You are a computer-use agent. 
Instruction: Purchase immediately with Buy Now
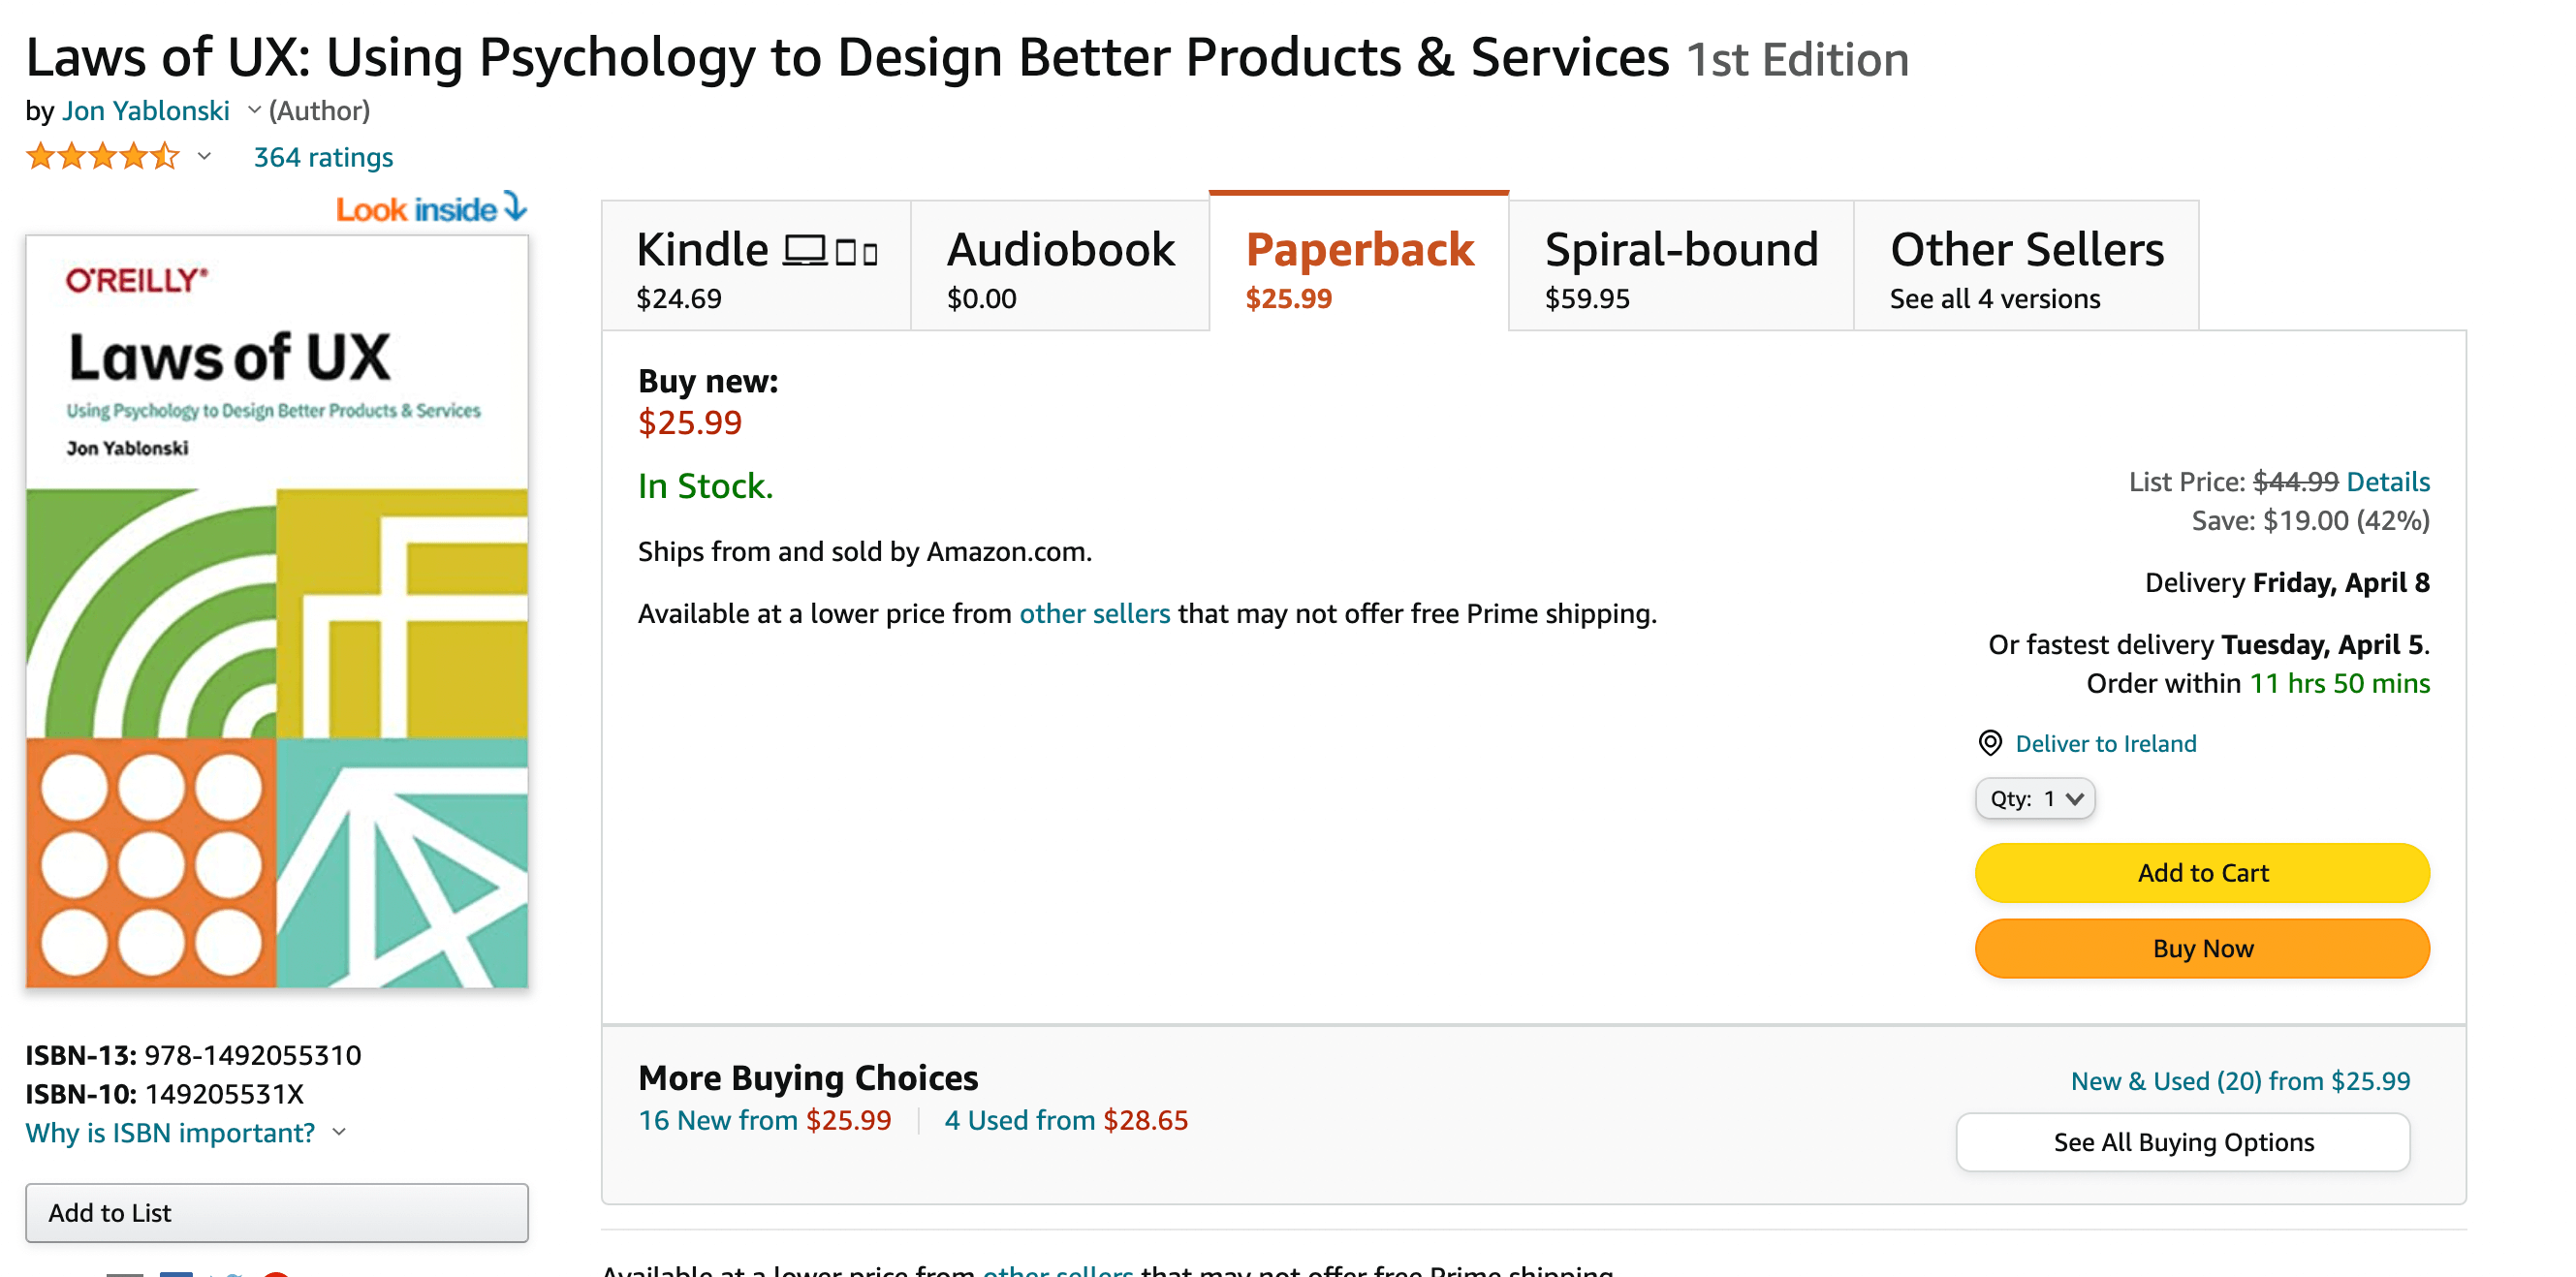2202,948
